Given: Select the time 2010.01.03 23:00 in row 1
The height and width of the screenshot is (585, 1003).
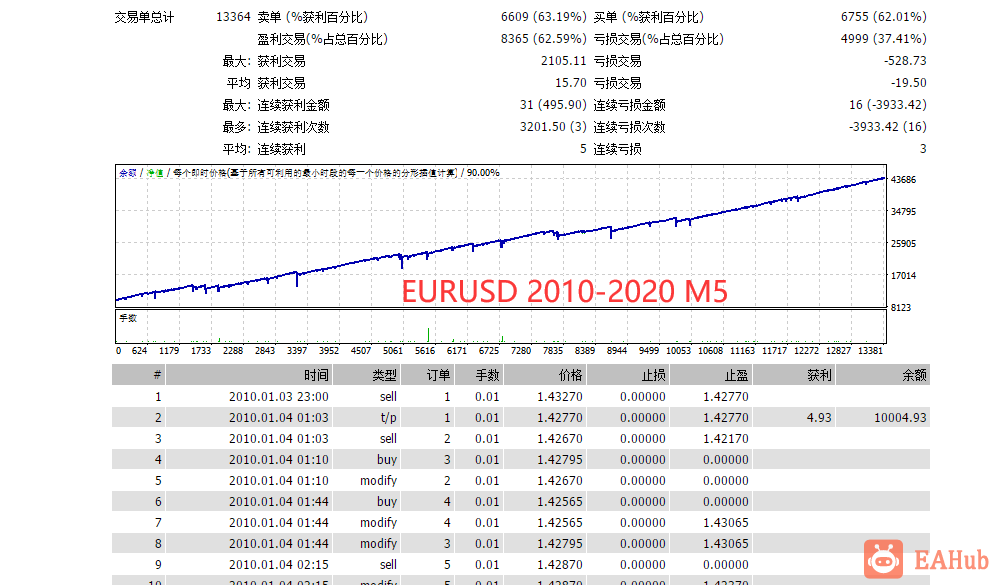Looking at the screenshot, I should point(279,396).
